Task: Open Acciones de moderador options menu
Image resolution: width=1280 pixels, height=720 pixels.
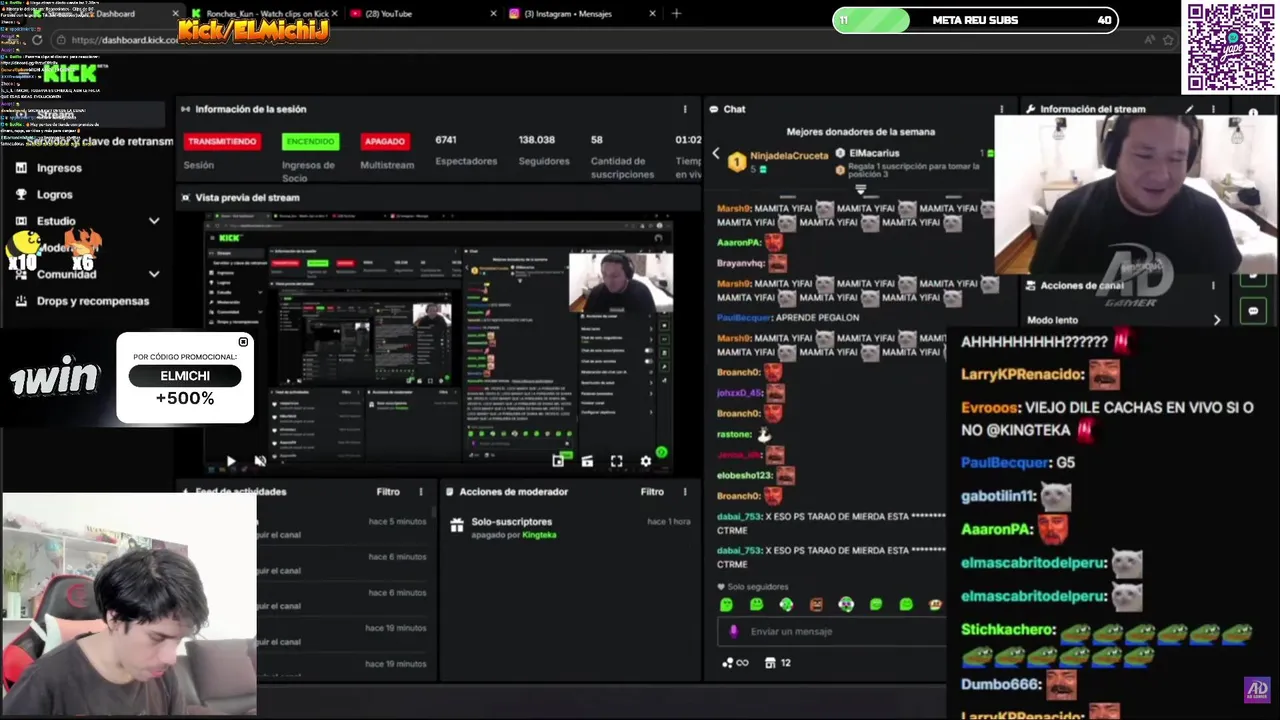Action: (685, 491)
